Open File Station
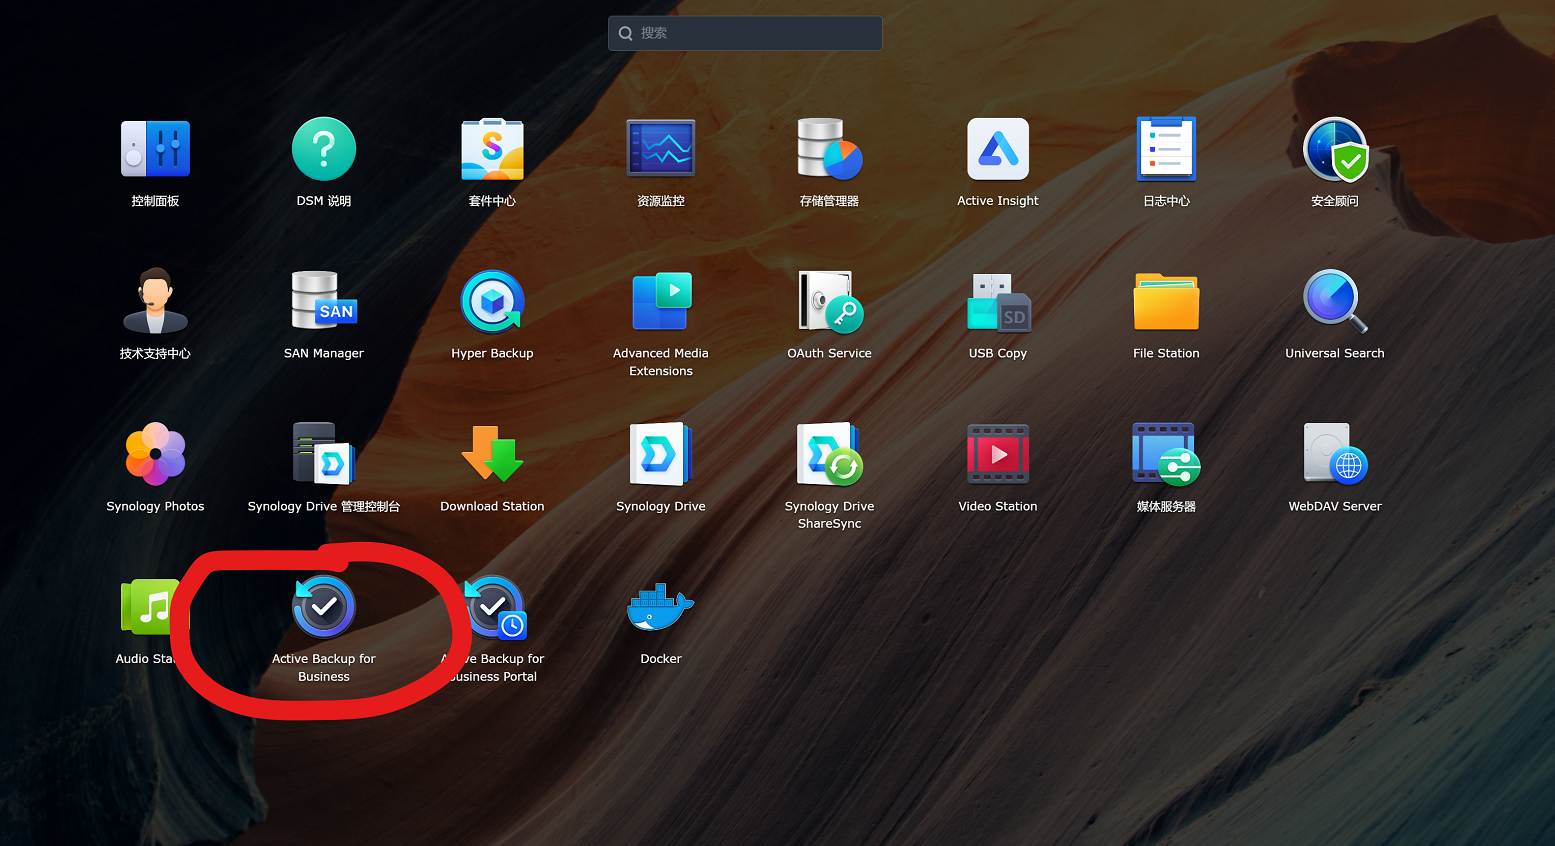 tap(1166, 301)
